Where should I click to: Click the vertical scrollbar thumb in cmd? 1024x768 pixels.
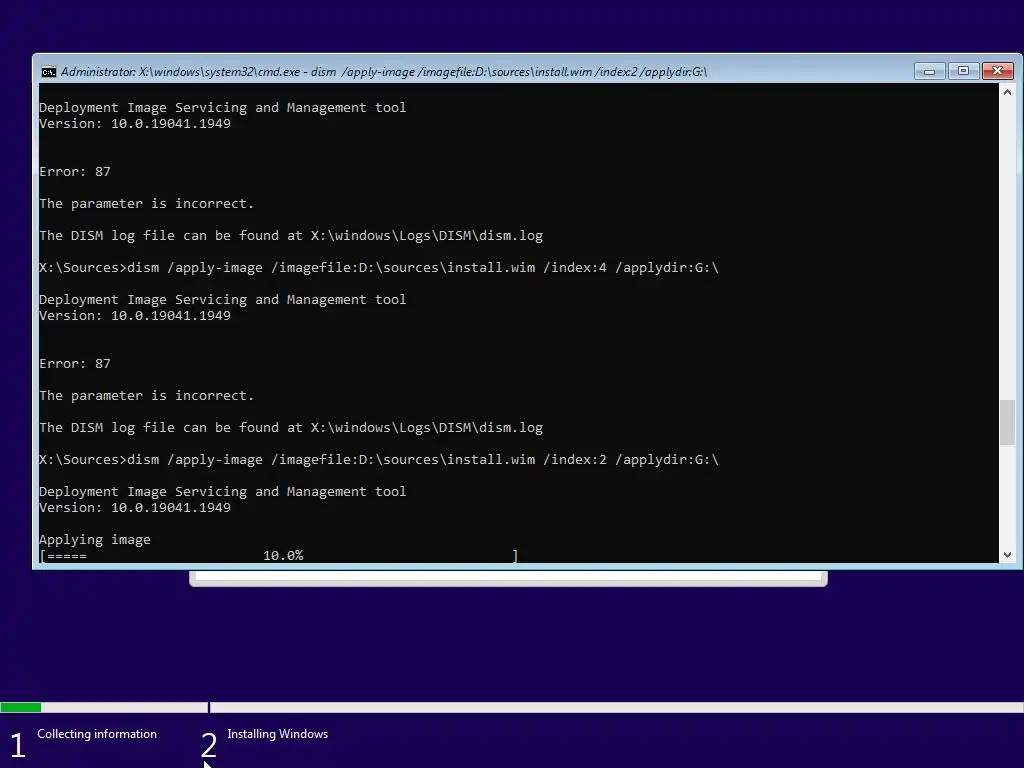1007,423
